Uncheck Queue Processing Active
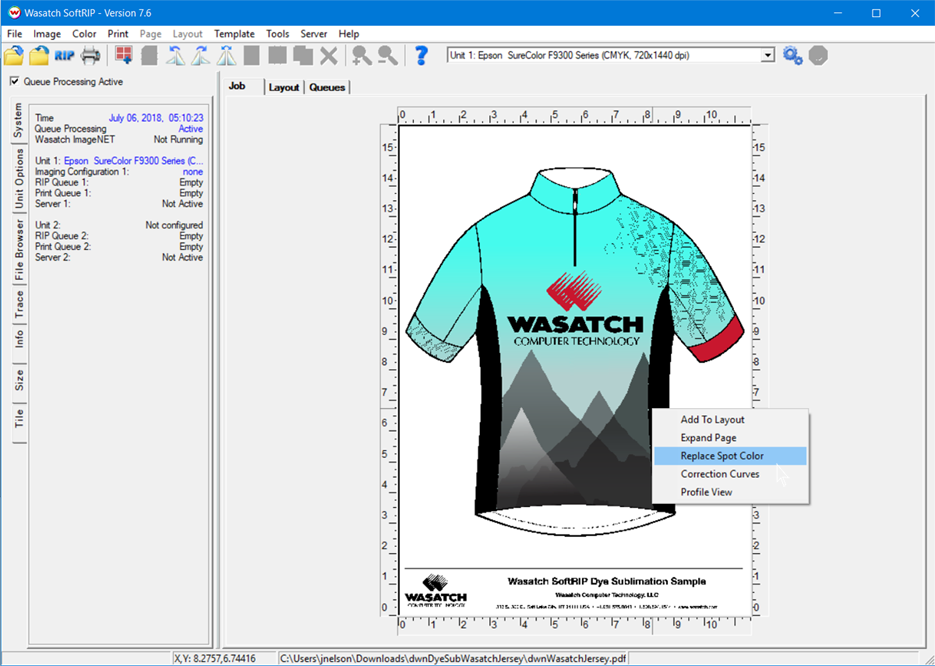This screenshot has height=666, width=935. pyautogui.click(x=16, y=81)
